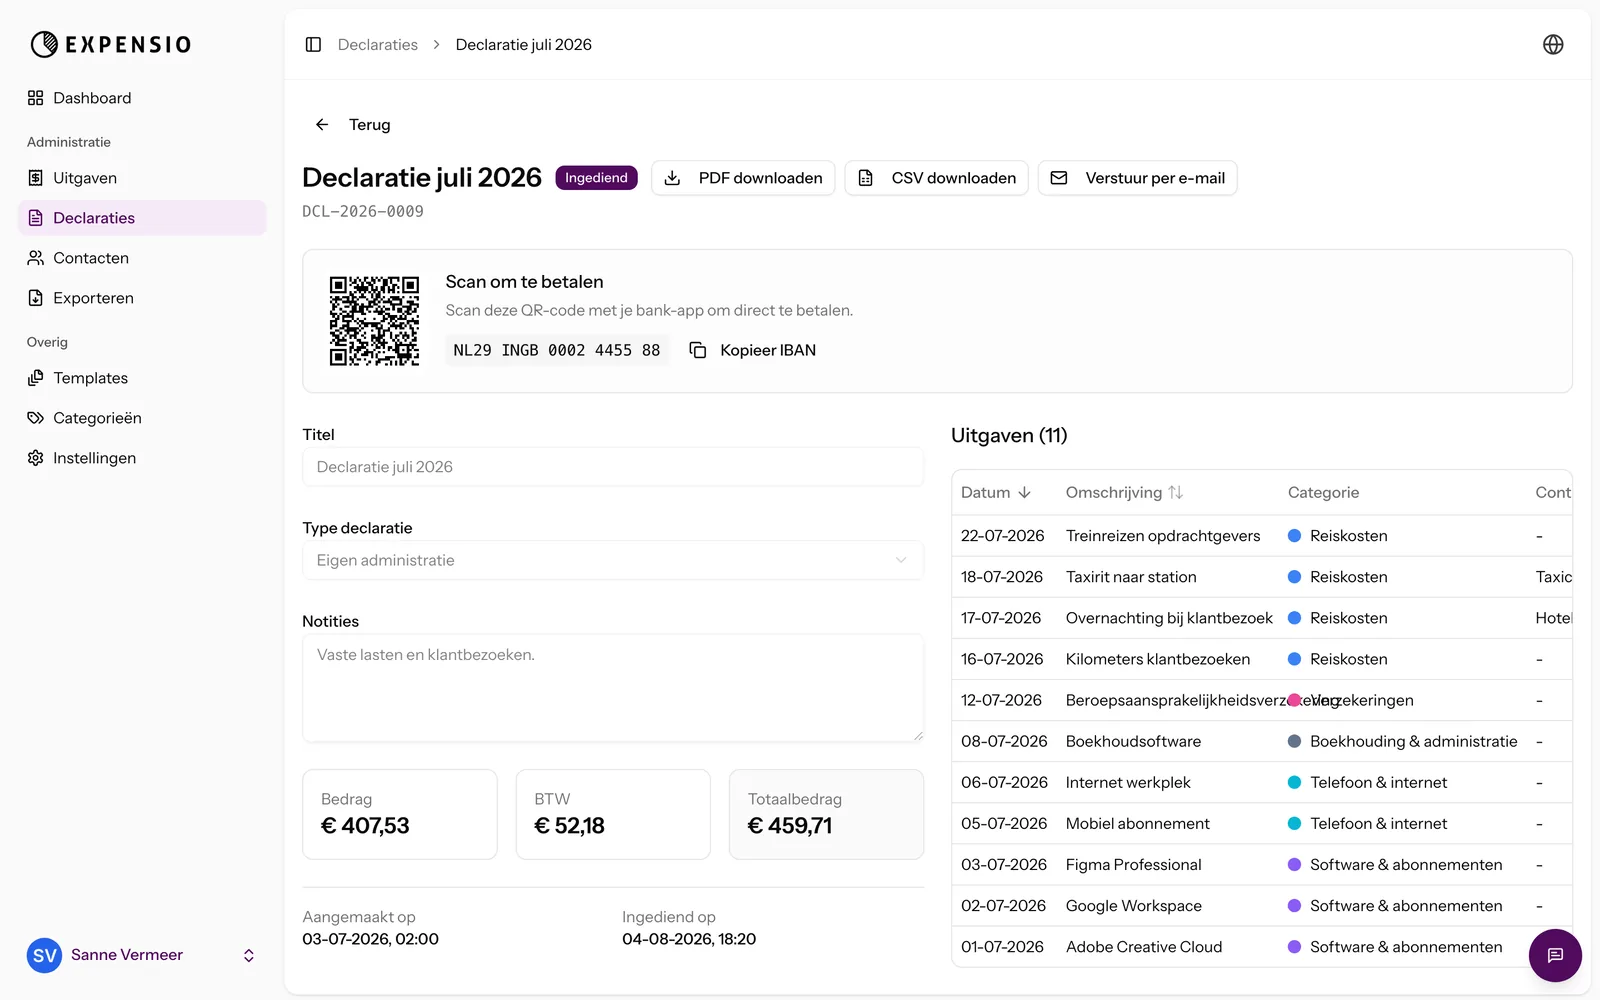
Task: Click the BTW € 52,18 card
Action: pos(613,814)
